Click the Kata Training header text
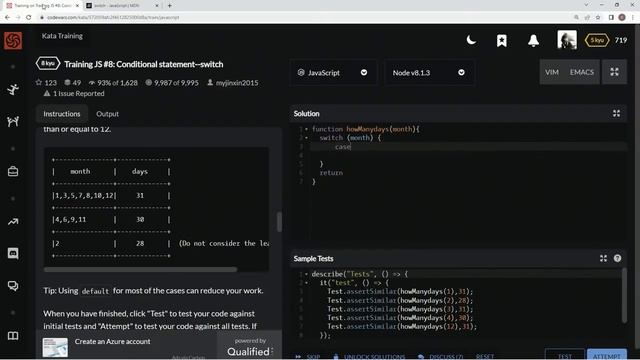This screenshot has width=640, height=360. (x=62, y=36)
